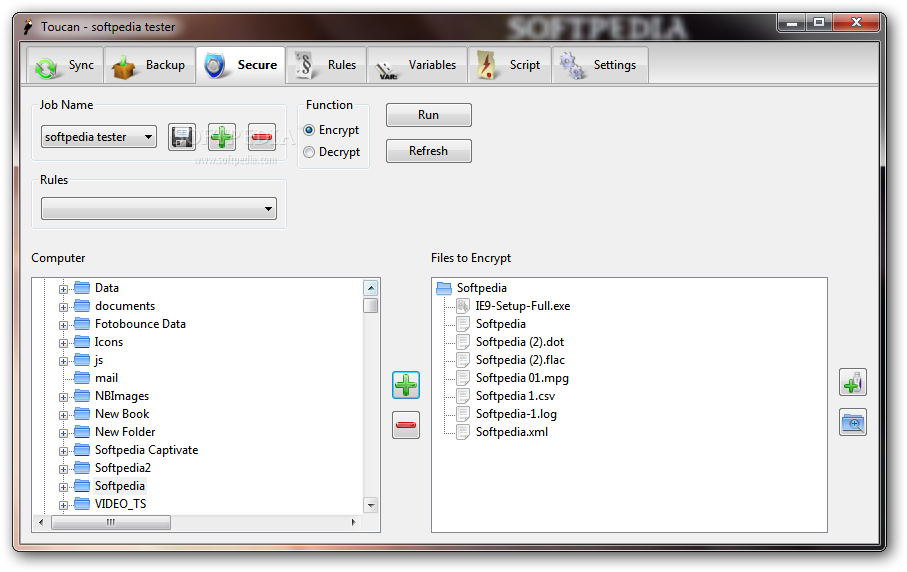
Task: Add a new job with green plus
Action: coord(222,137)
